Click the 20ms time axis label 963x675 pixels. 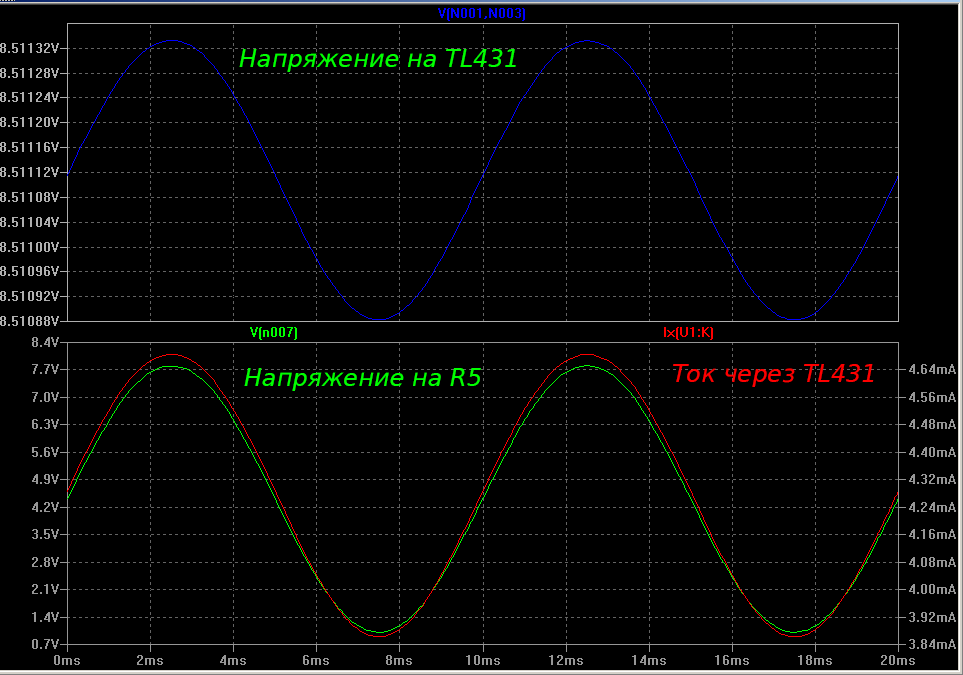(x=898, y=661)
